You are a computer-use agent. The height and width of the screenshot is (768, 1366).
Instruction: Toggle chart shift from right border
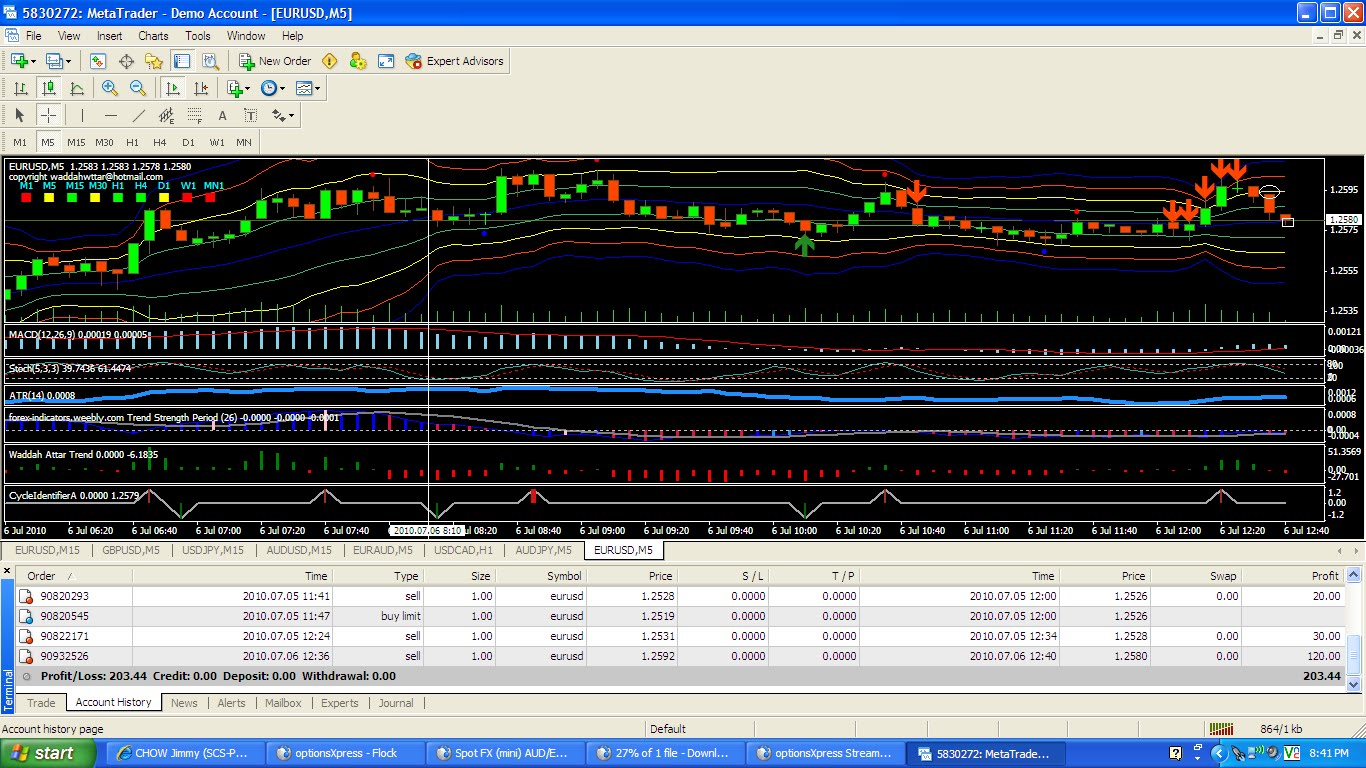click(201, 88)
